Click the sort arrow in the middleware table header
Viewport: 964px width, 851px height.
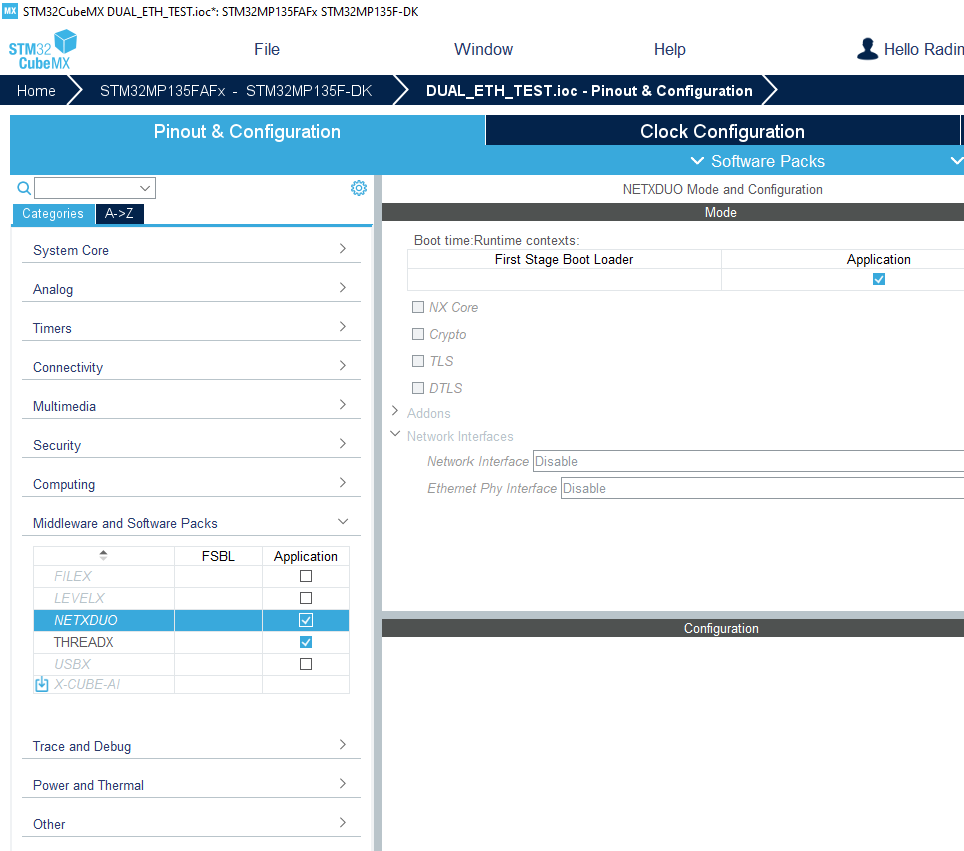point(103,553)
